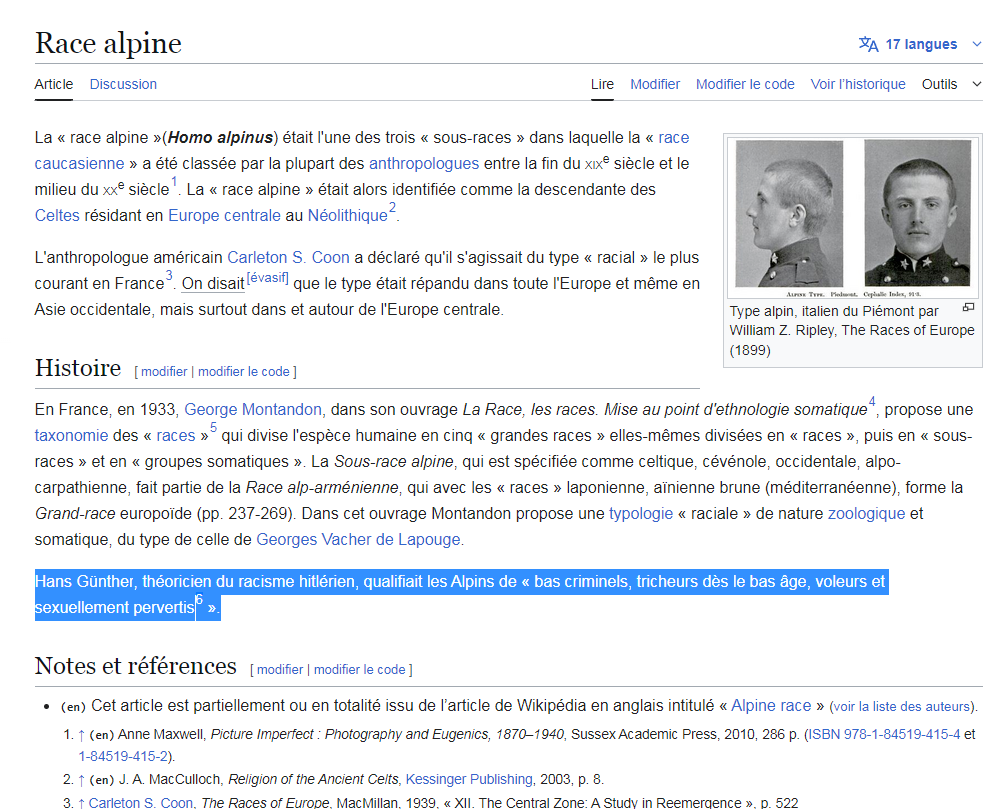The width and height of the screenshot is (993, 809).
Task: Open the Alpine race English article link
Action: click(x=771, y=706)
